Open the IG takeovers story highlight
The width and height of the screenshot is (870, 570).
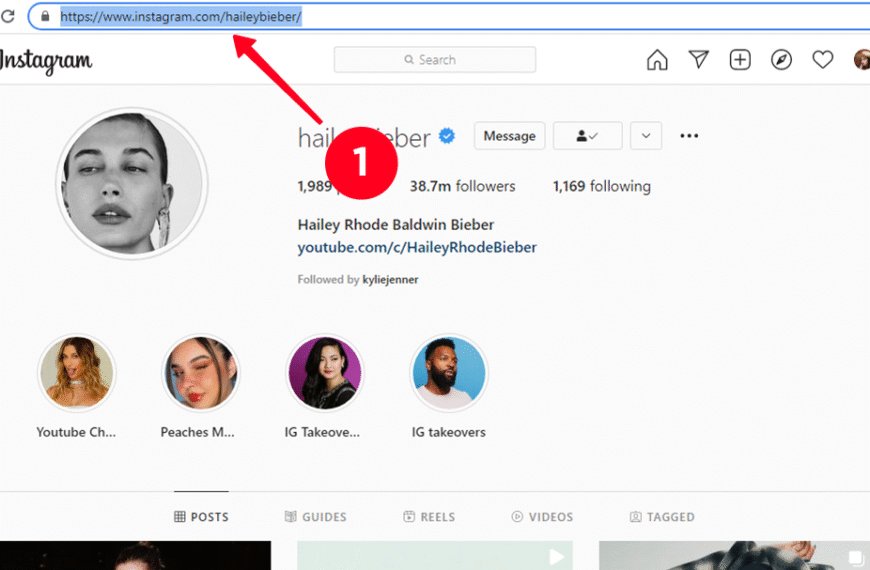point(449,372)
